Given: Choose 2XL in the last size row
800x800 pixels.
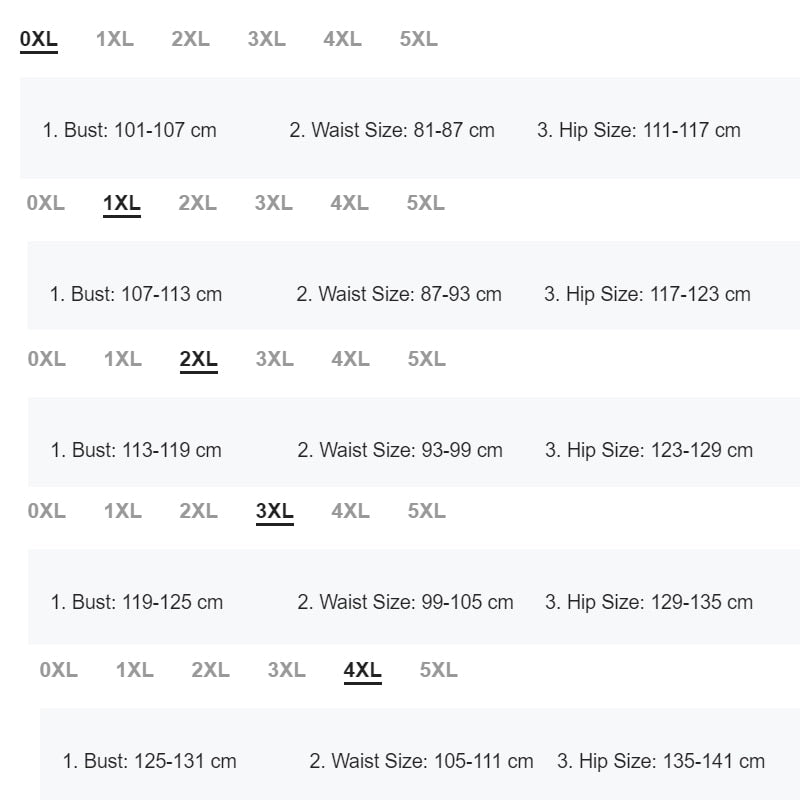Looking at the screenshot, I should [210, 670].
